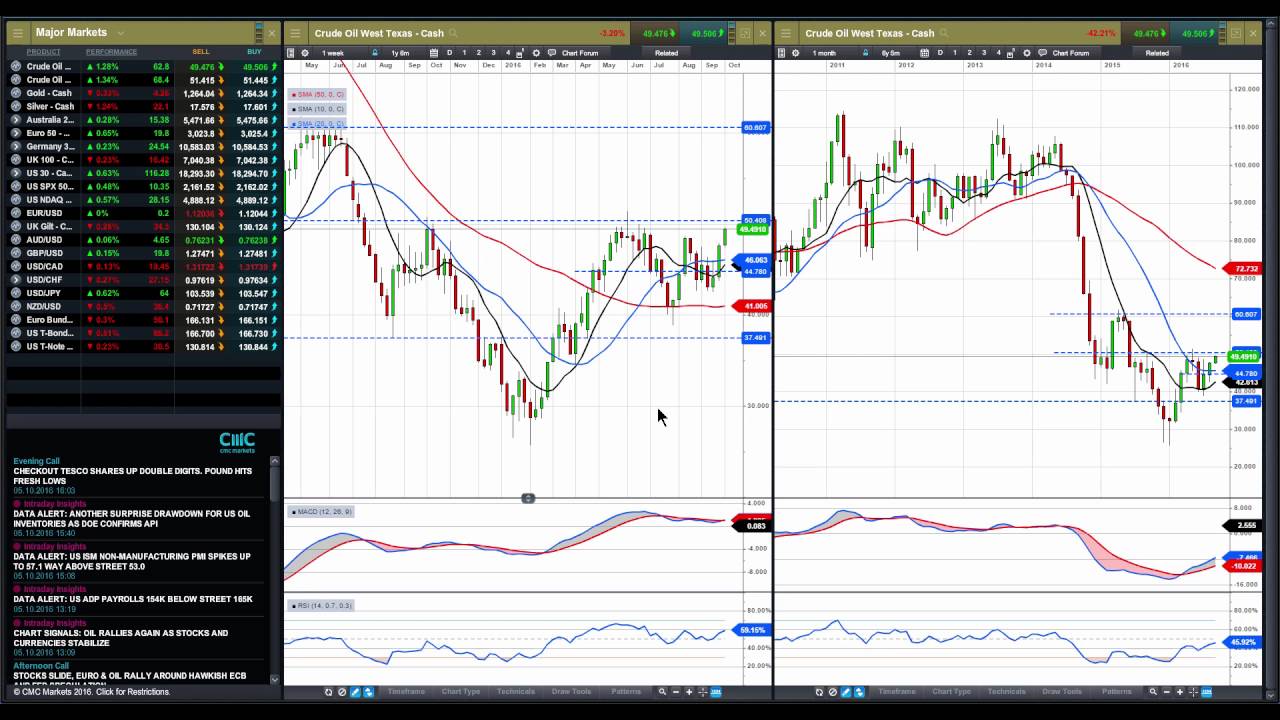1280x720 pixels.
Task: Click search icon beside right chart title
Action: (x=943, y=33)
